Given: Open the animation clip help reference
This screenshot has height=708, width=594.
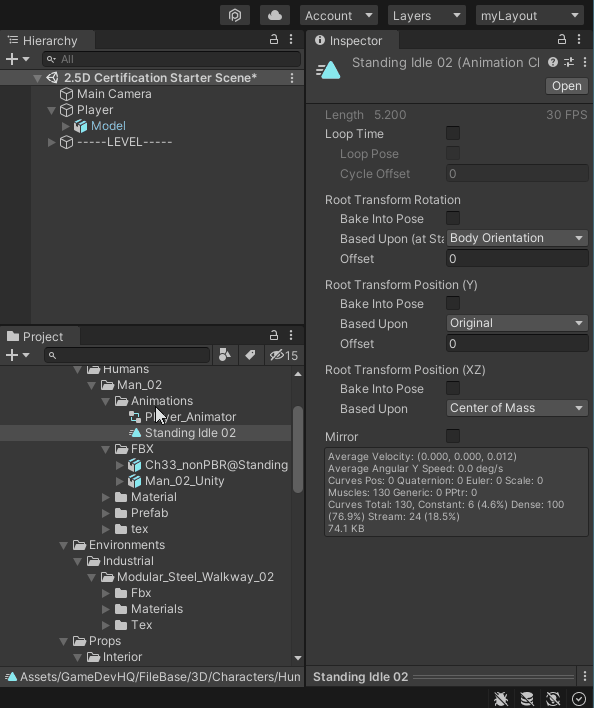Looking at the screenshot, I should point(552,62).
